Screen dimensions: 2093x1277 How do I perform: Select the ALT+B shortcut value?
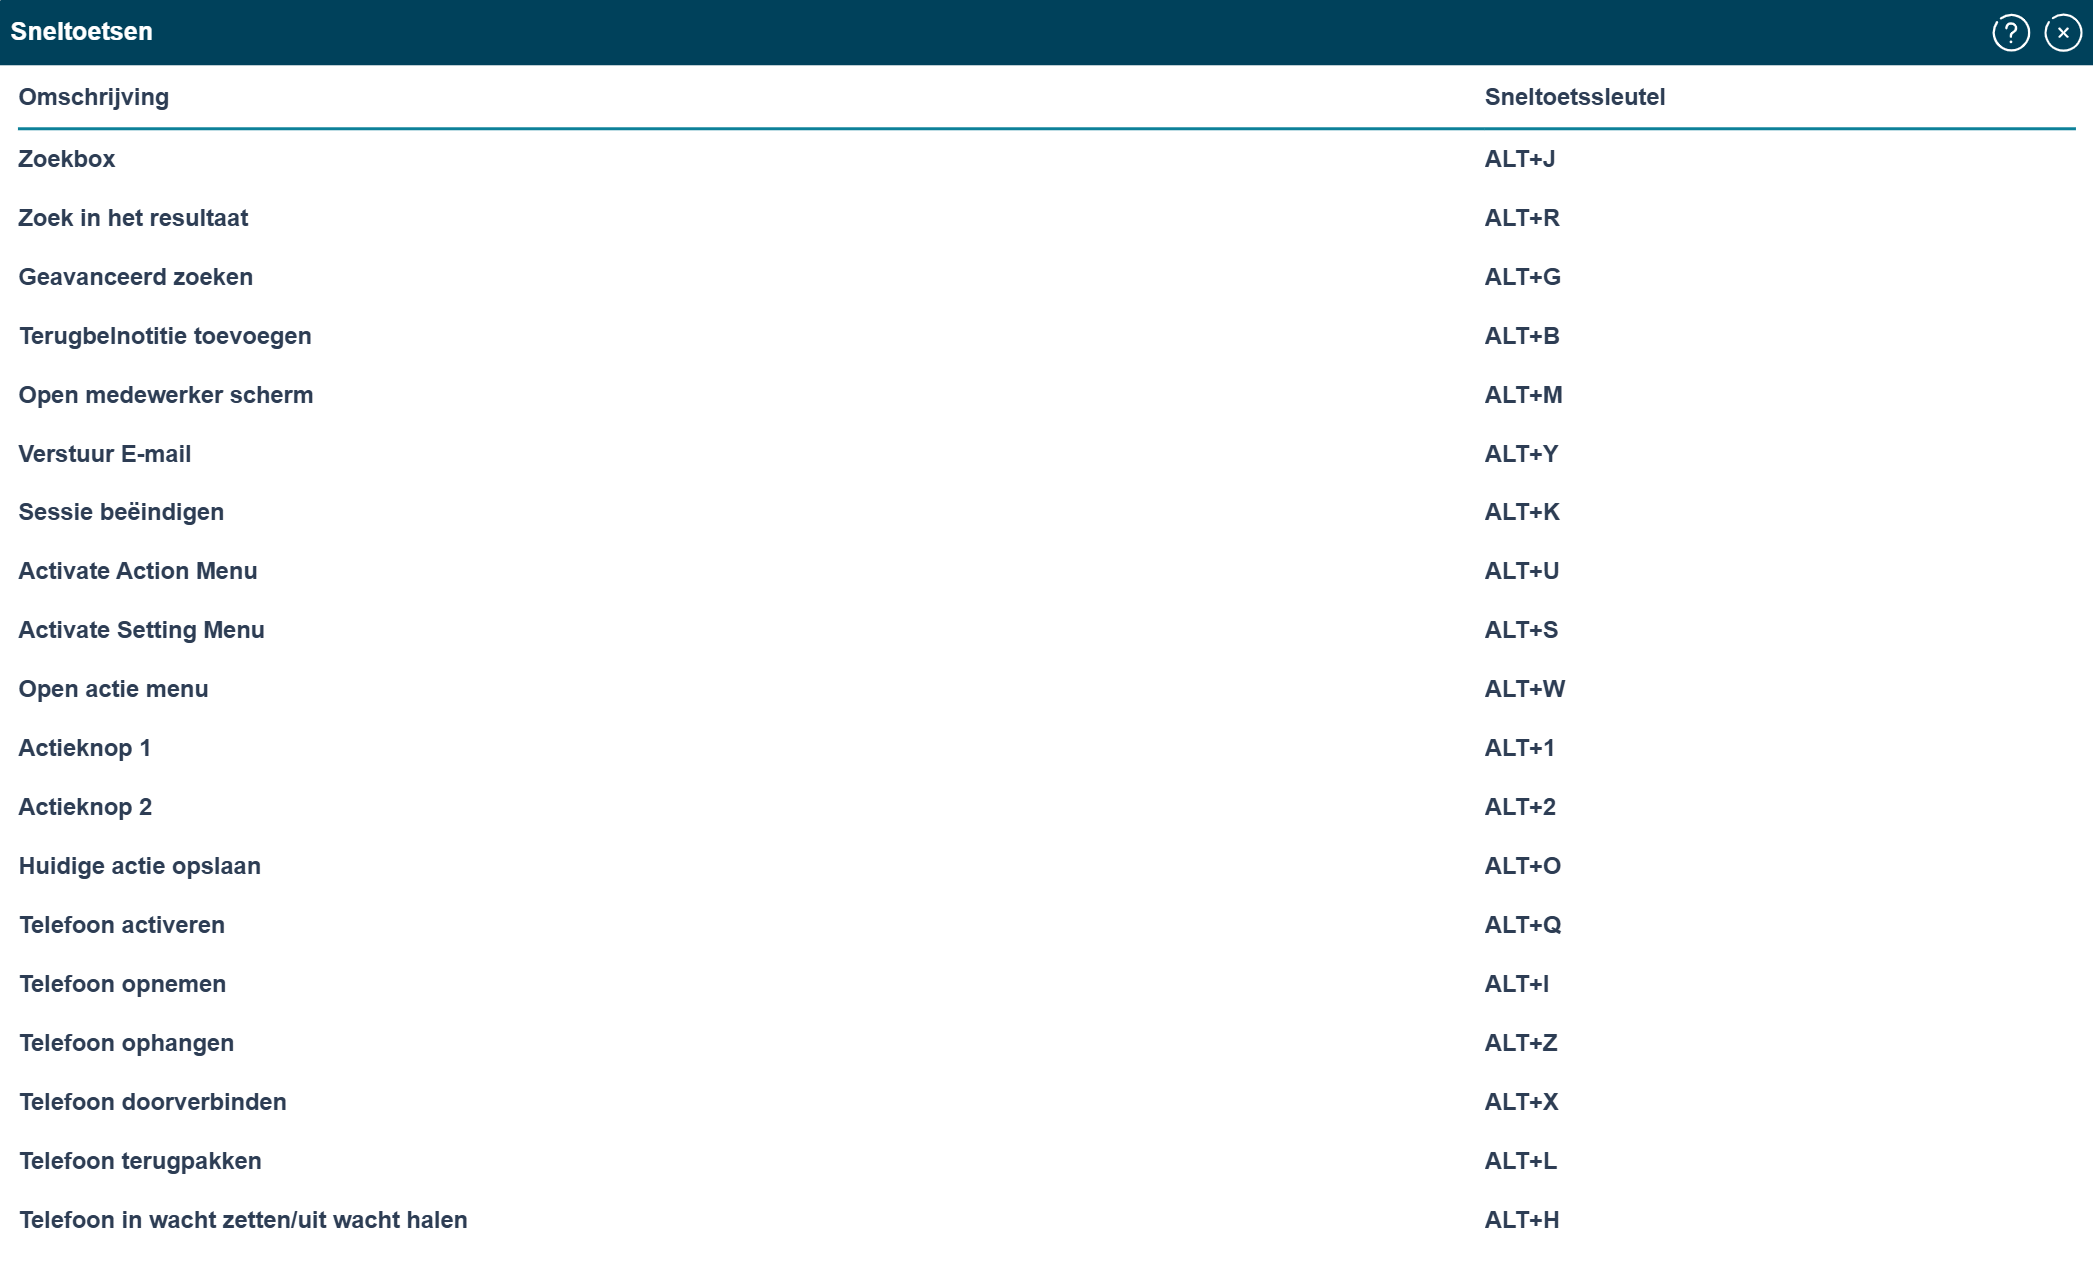(x=1521, y=336)
